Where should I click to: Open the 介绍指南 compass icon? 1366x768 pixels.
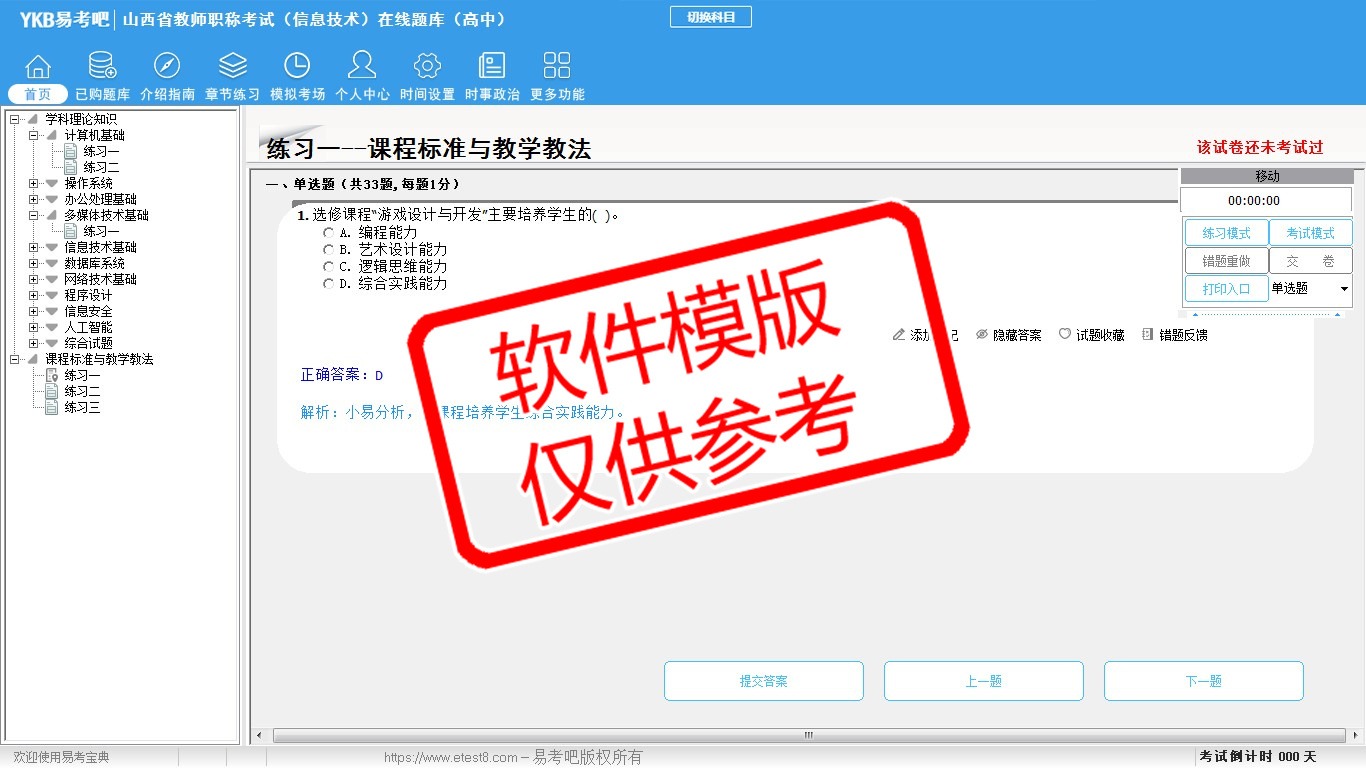click(x=167, y=67)
